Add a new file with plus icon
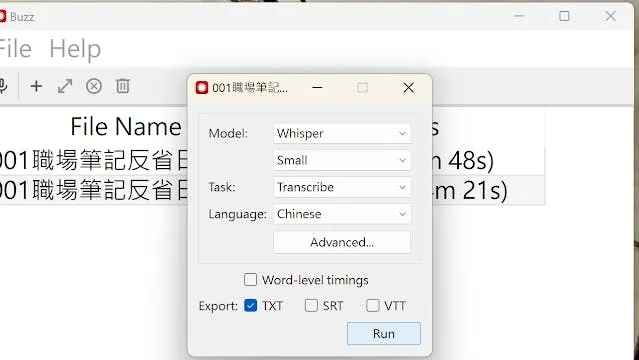This screenshot has height=360, width=639. (36, 86)
